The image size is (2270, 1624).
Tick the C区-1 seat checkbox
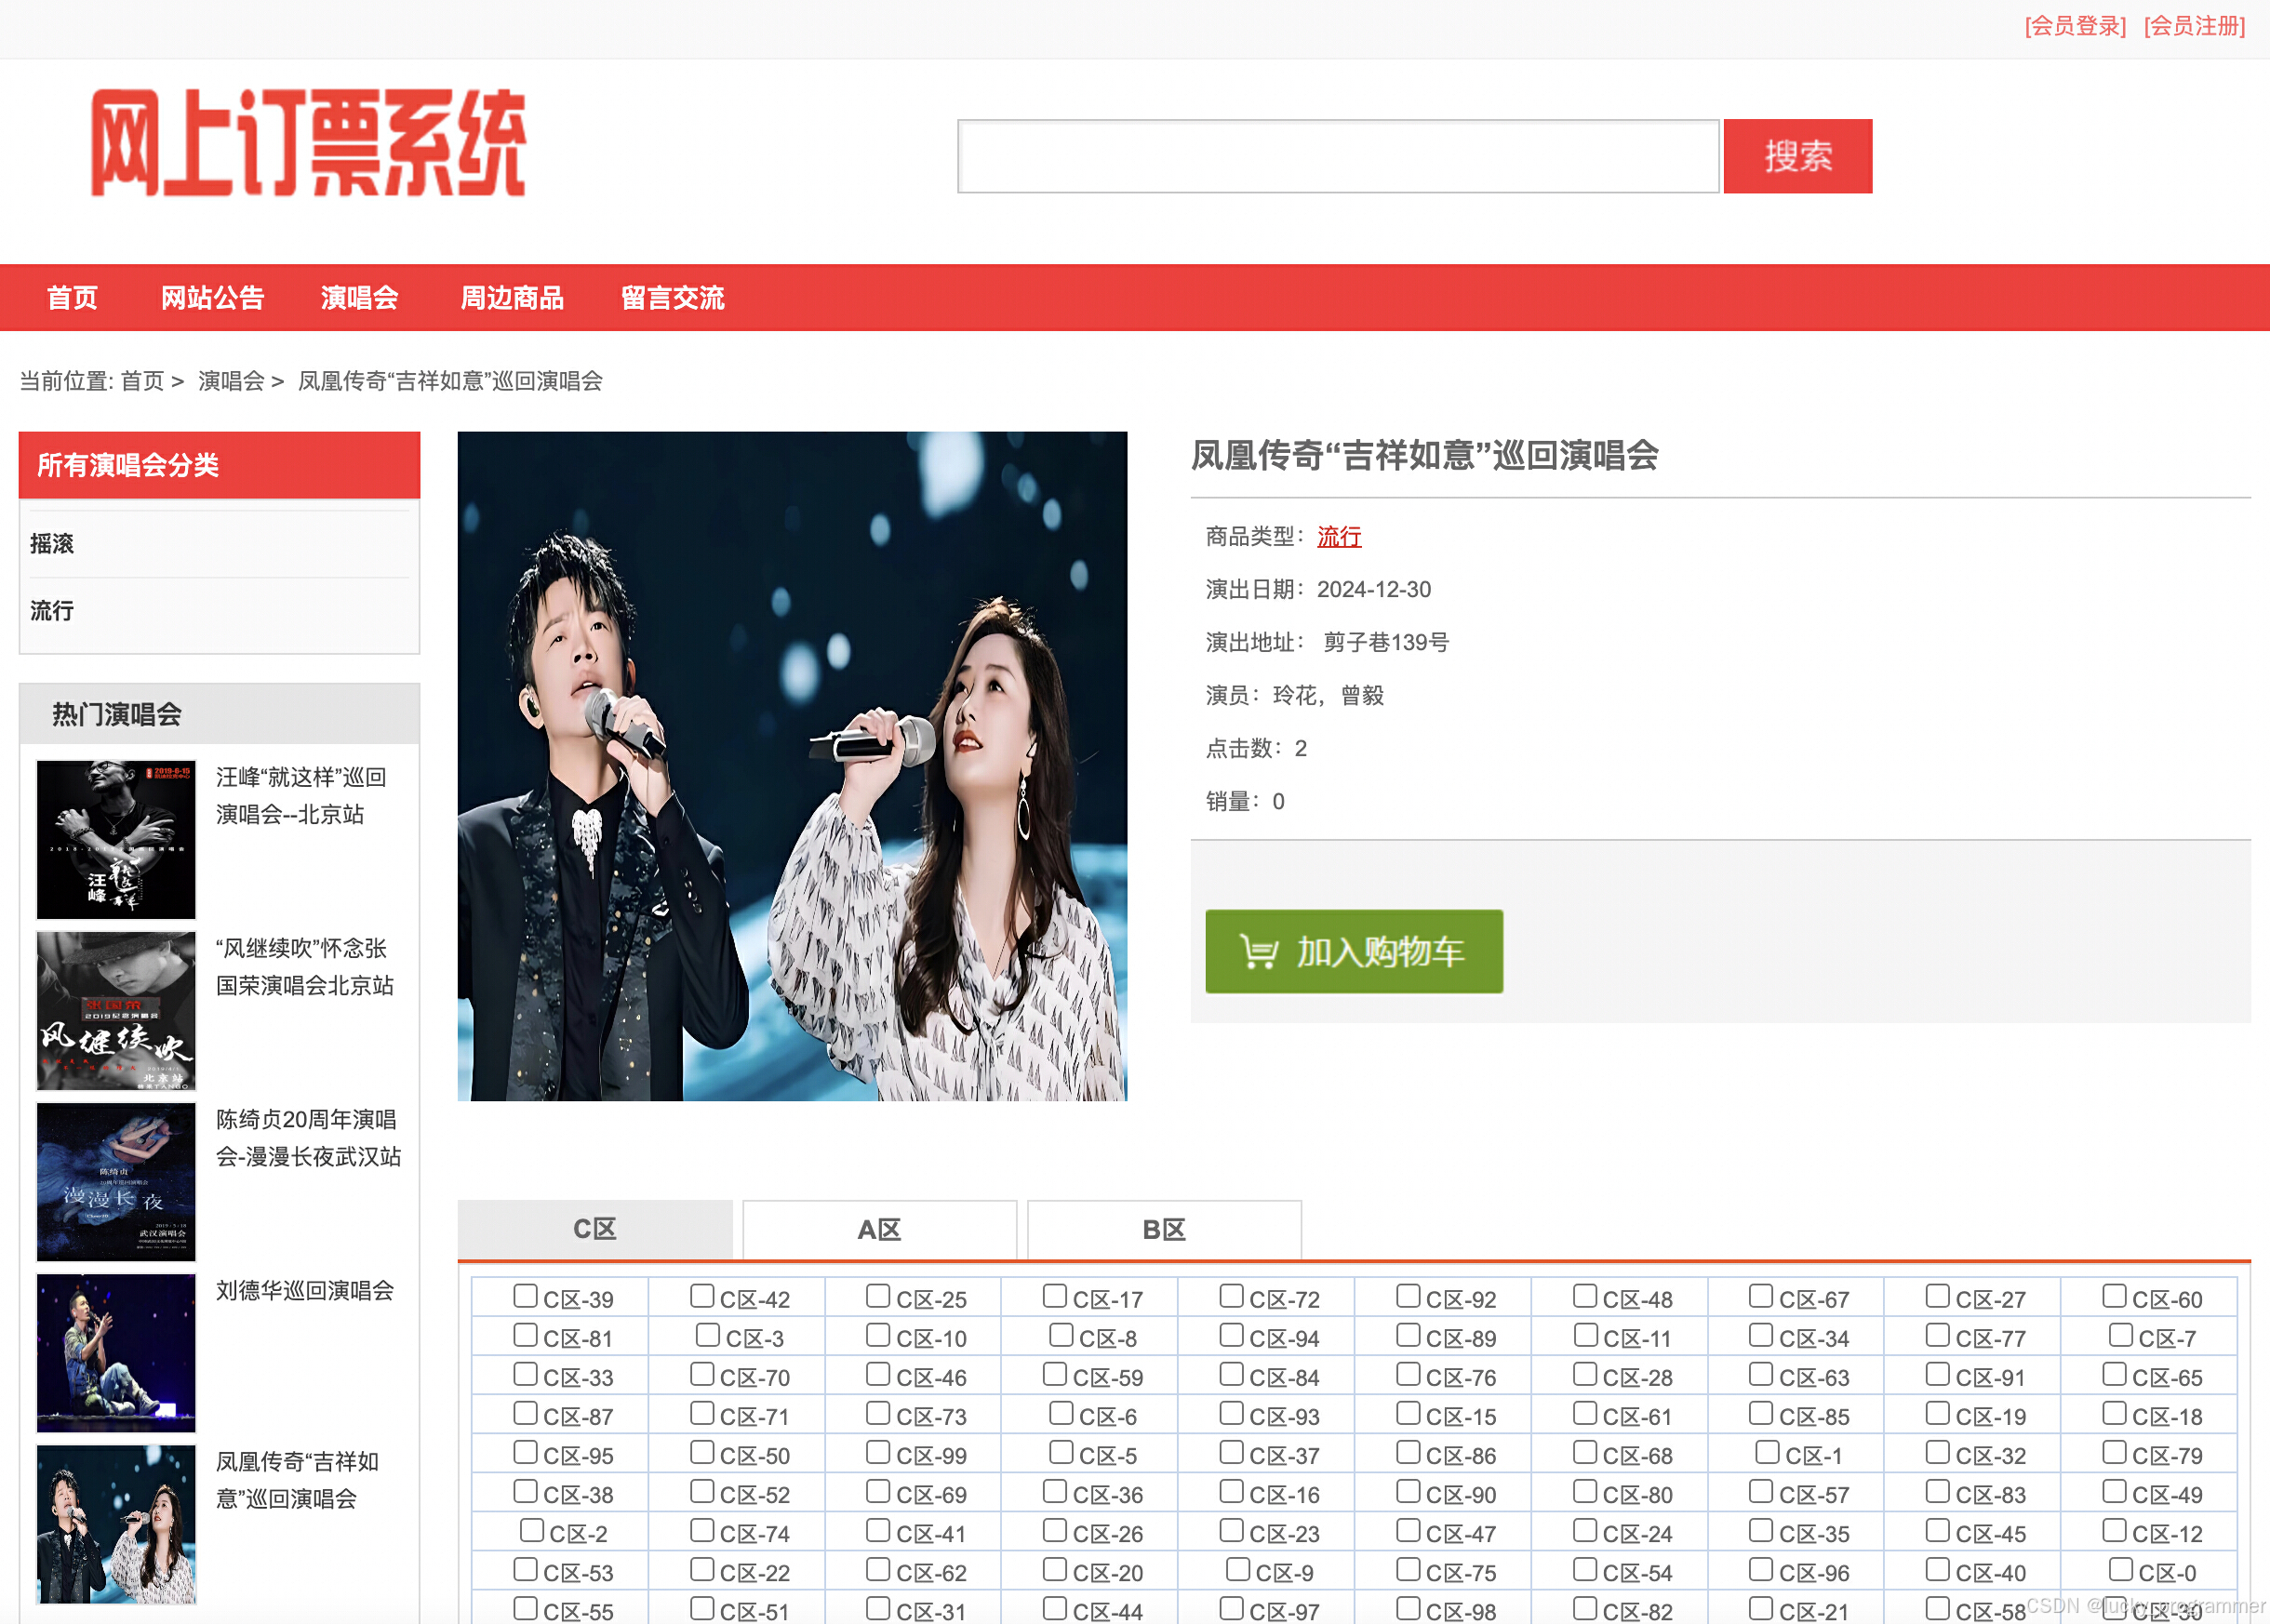[x=1767, y=1452]
